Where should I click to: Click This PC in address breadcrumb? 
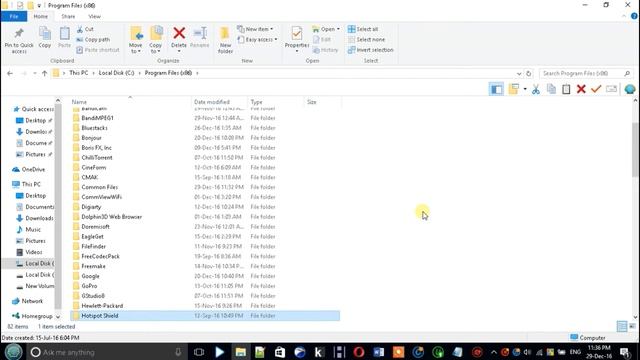[78, 73]
